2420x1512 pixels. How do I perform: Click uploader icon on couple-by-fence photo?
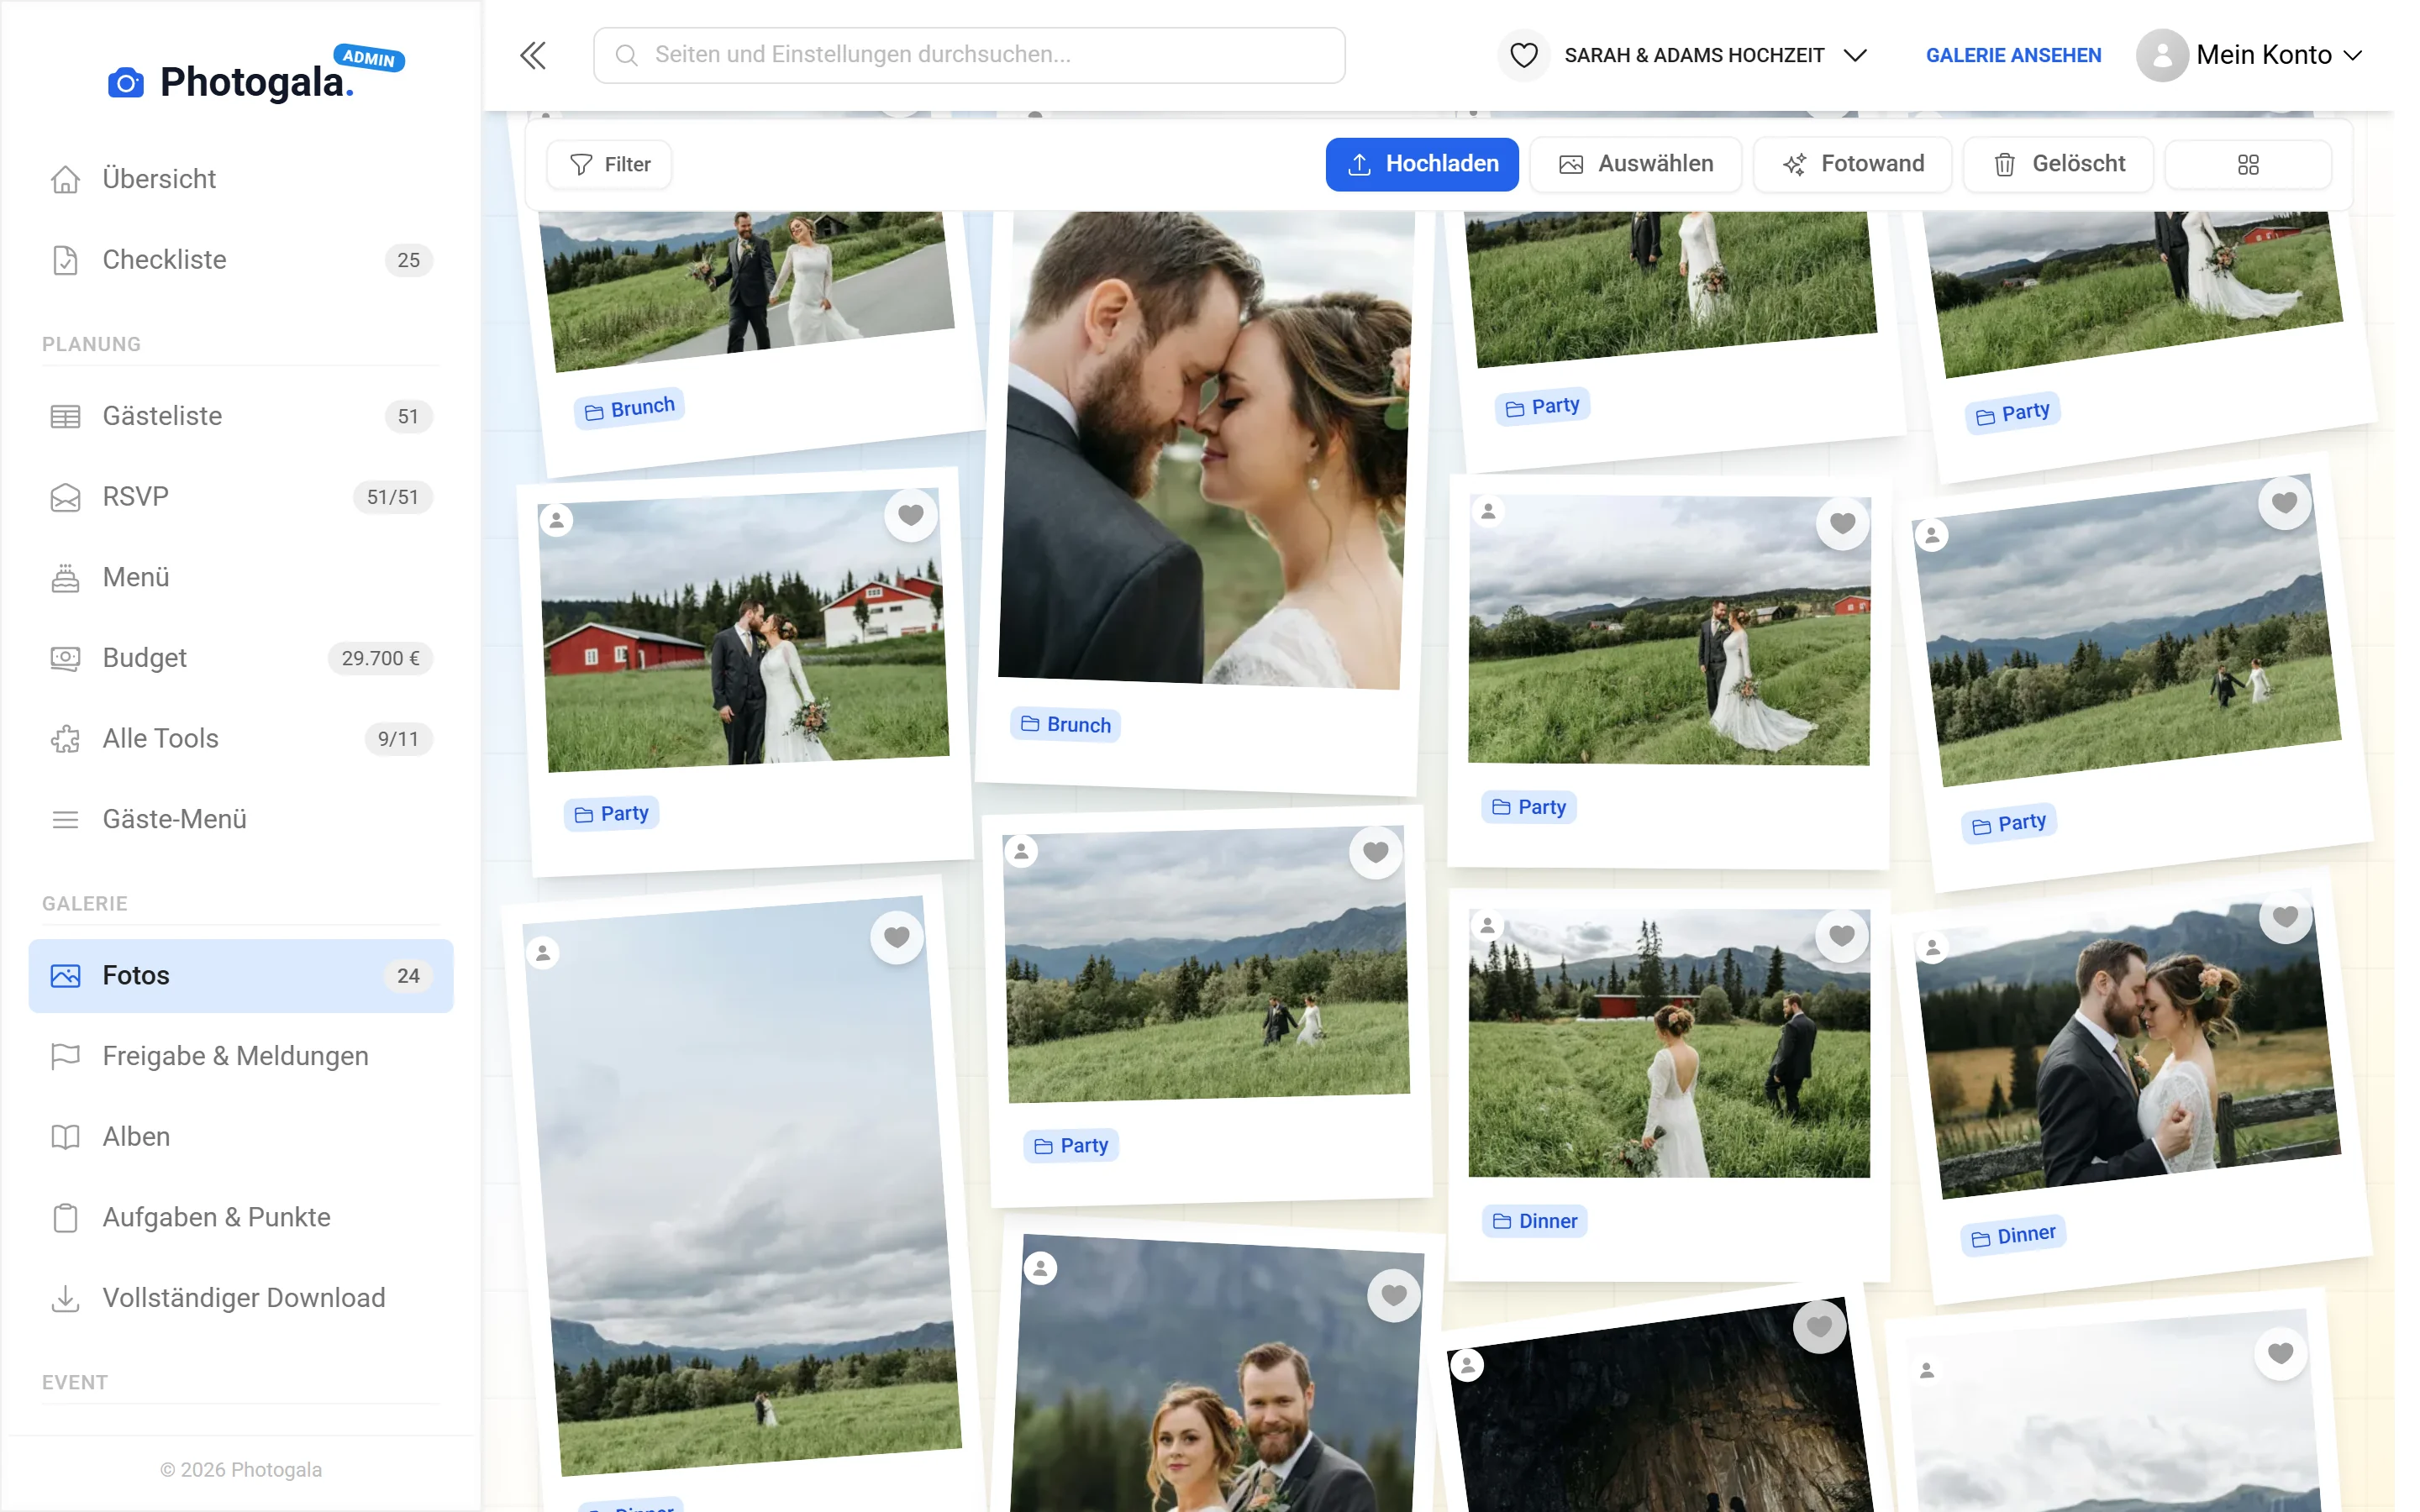pyautogui.click(x=1933, y=947)
